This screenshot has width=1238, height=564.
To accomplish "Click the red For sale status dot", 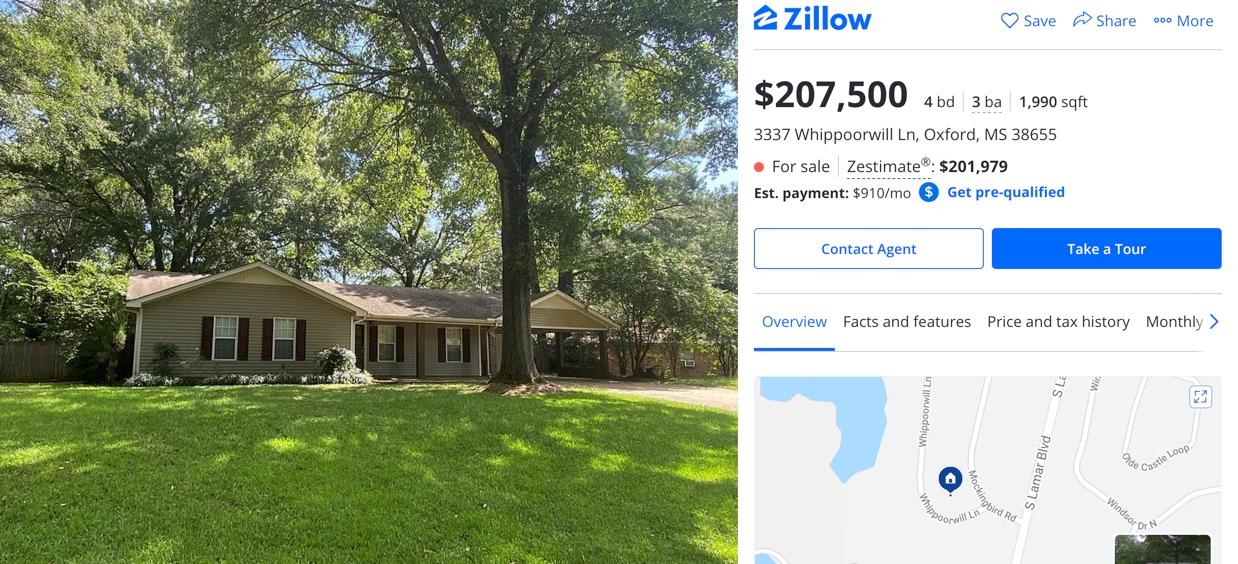I will click(759, 167).
